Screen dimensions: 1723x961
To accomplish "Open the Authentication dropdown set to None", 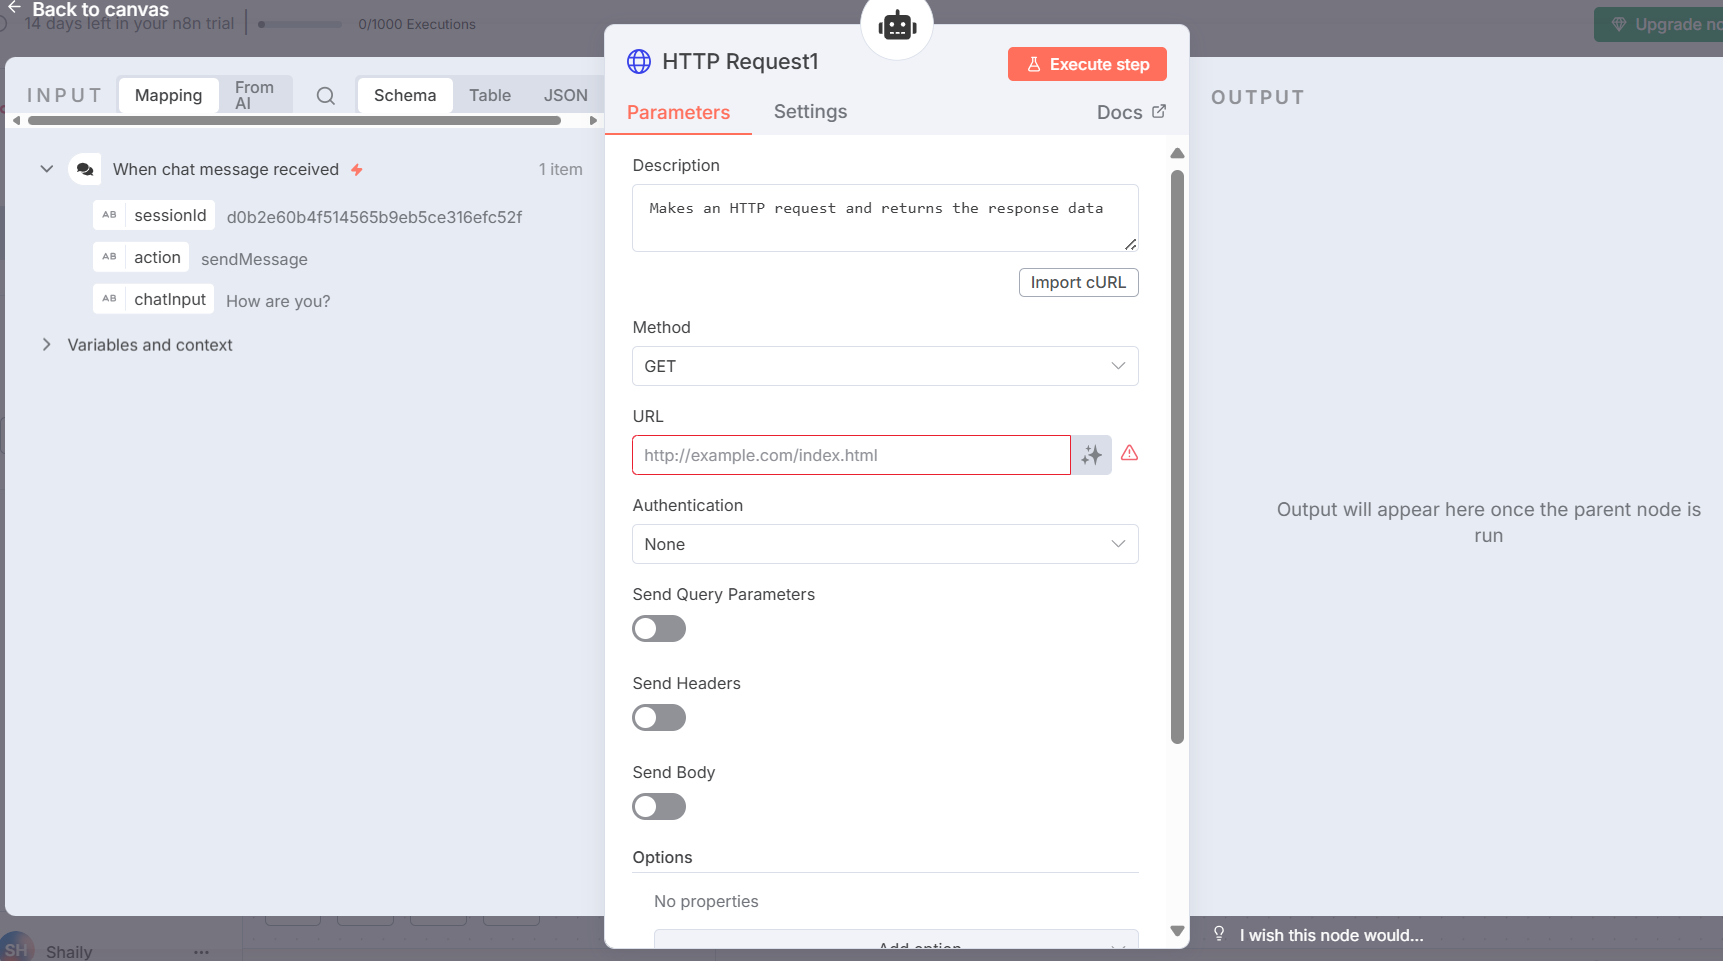I will click(x=884, y=544).
